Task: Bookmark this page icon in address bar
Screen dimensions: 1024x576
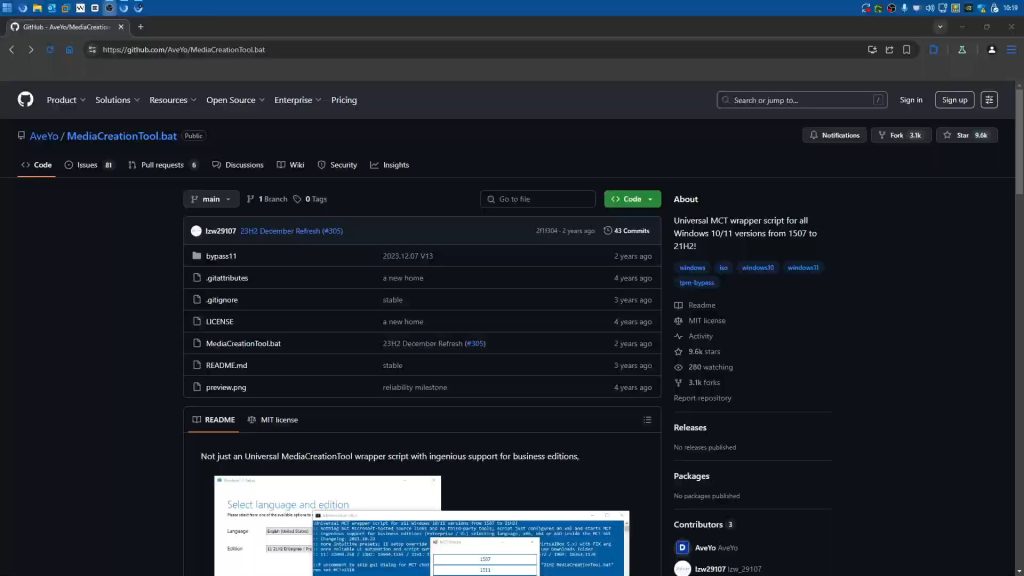Action: coord(906,50)
